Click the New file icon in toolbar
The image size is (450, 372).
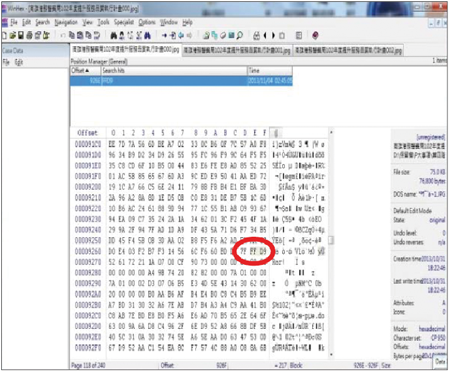coord(5,35)
